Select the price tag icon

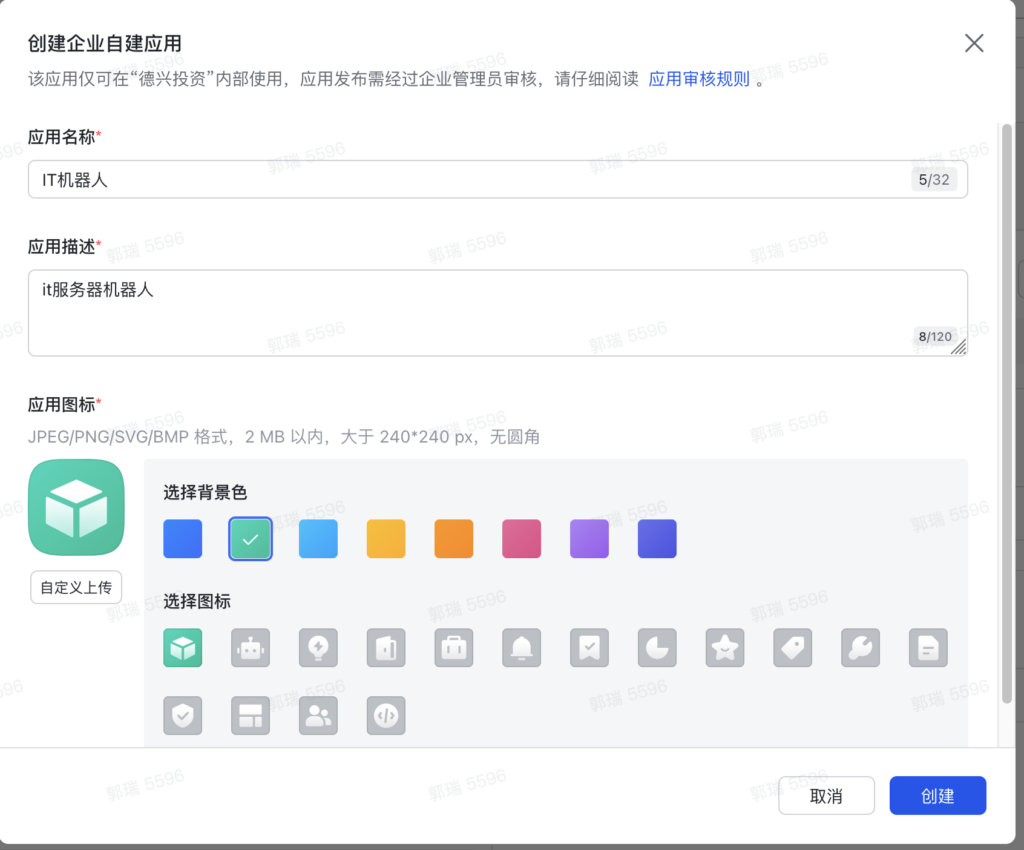(x=792, y=648)
